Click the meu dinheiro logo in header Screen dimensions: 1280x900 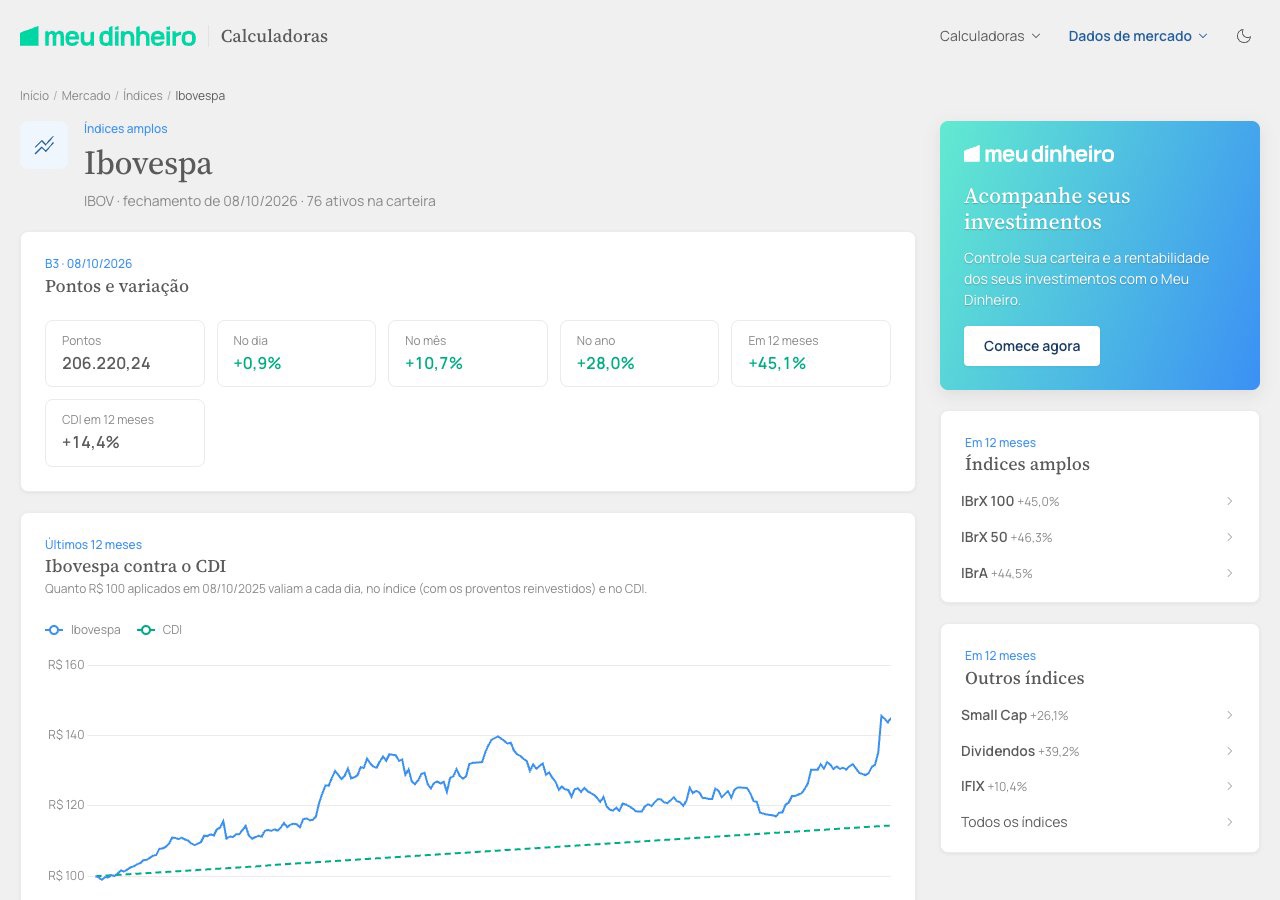tap(108, 36)
